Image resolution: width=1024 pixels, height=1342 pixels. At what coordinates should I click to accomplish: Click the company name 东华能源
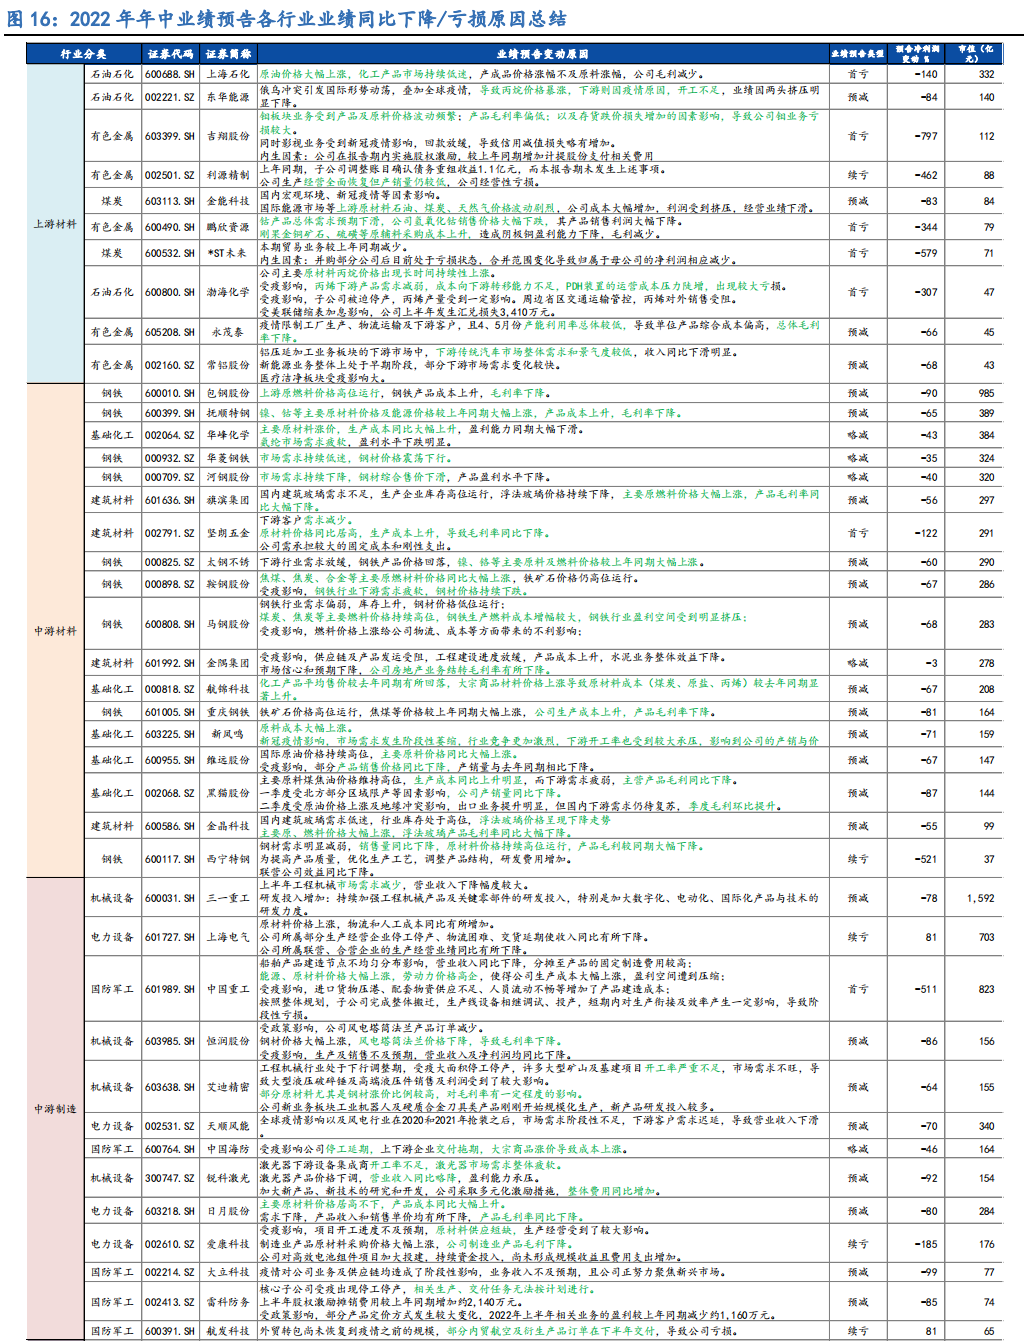click(x=228, y=97)
